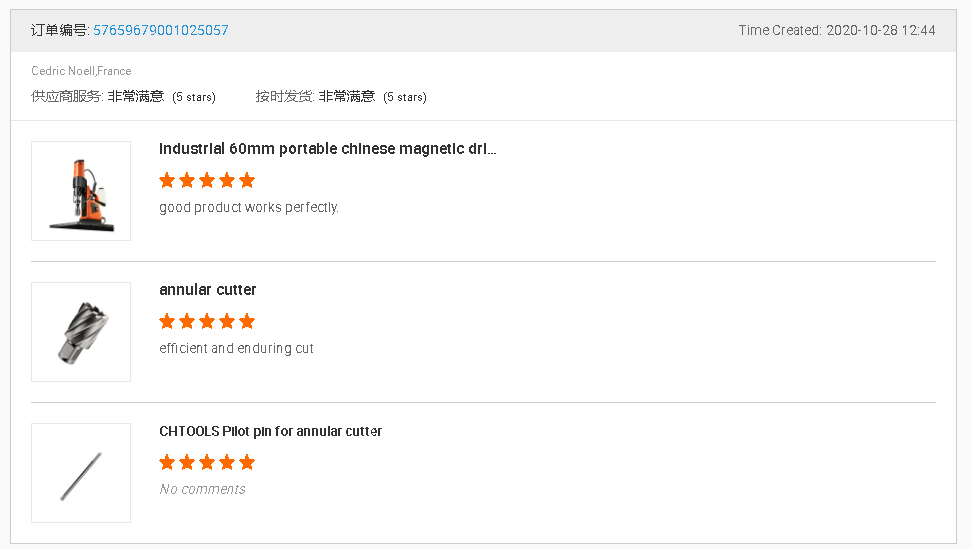Viewport: 972px width, 549px height.
Task: Click third star of magnetic drill rating
Action: tap(207, 180)
